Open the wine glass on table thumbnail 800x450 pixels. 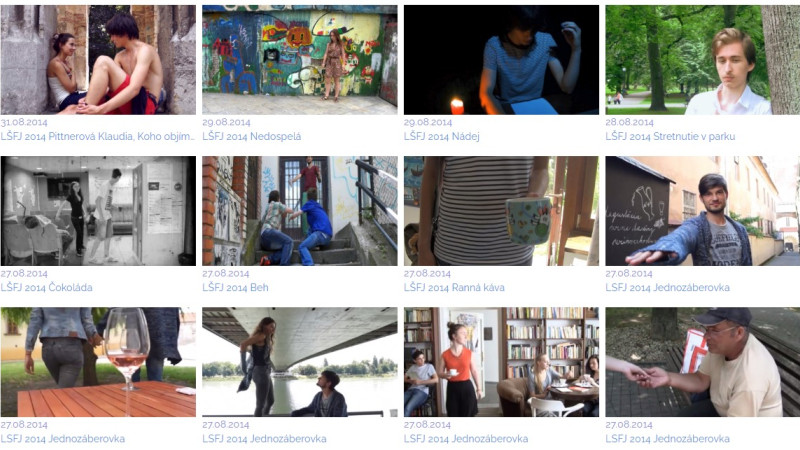coord(98,362)
